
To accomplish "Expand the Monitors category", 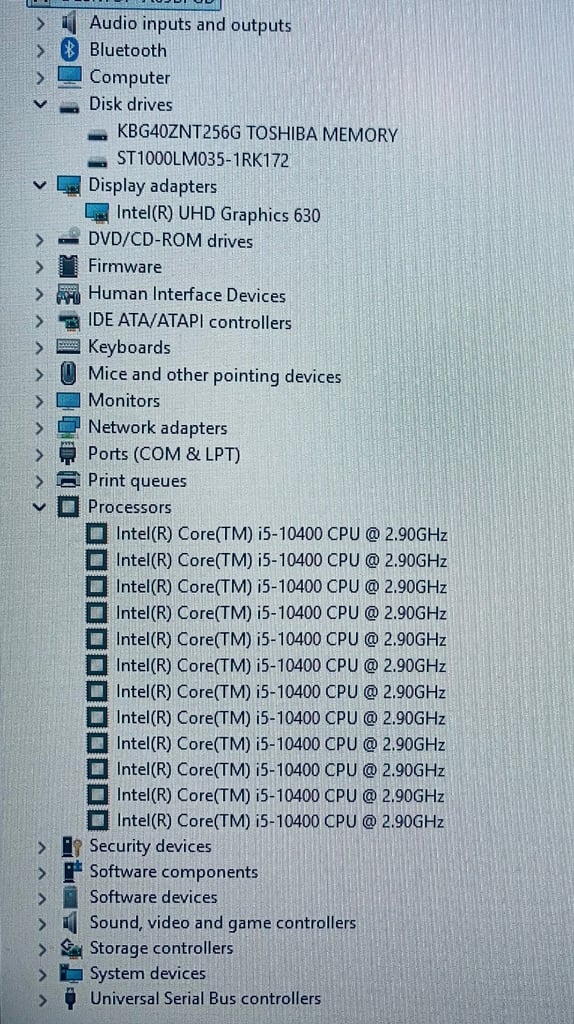I will pos(40,400).
